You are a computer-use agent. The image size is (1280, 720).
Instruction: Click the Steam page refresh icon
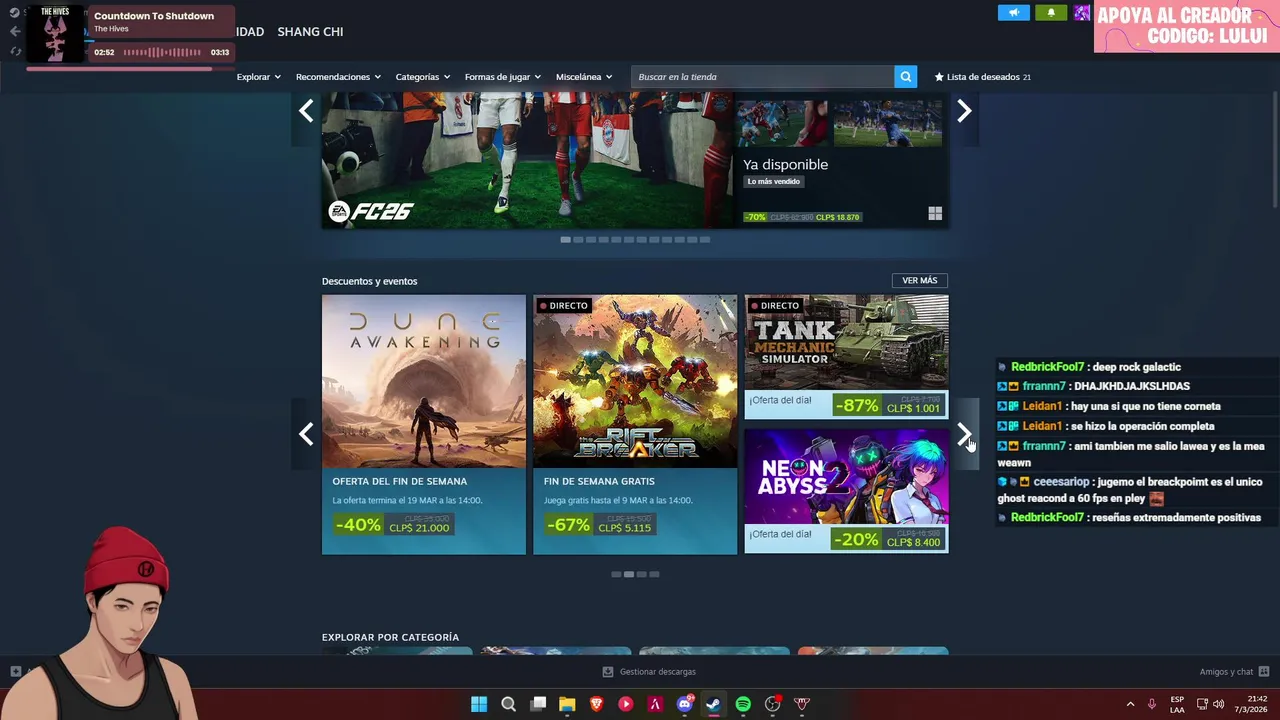(14, 51)
